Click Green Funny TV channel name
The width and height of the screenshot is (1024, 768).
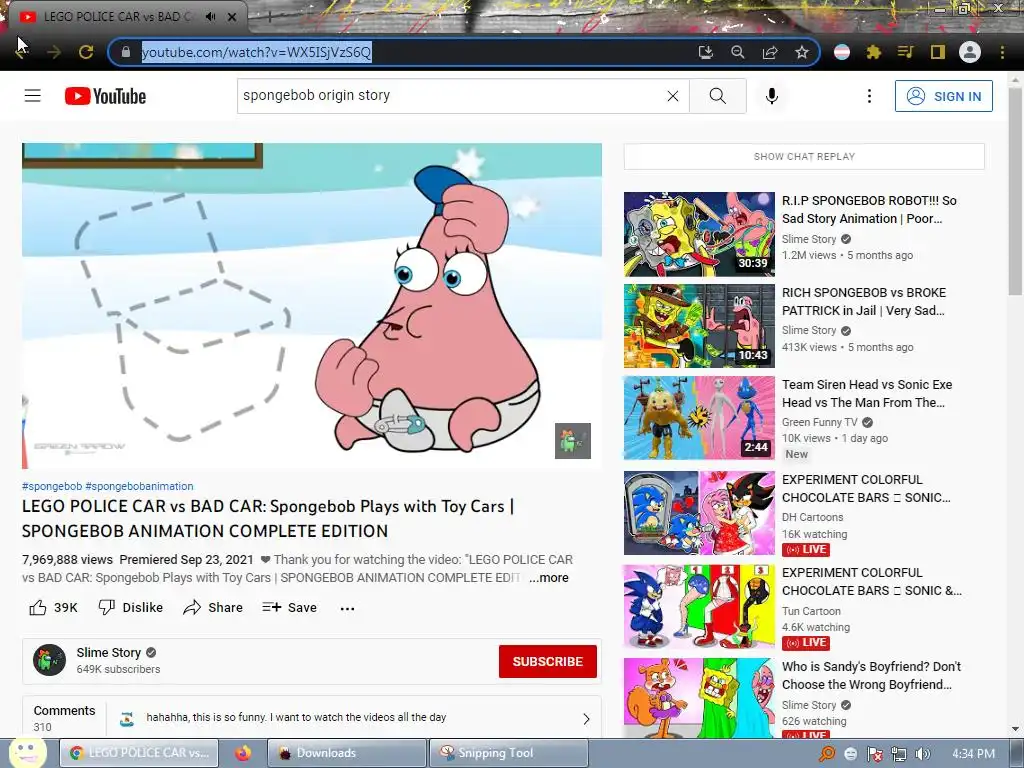point(820,423)
